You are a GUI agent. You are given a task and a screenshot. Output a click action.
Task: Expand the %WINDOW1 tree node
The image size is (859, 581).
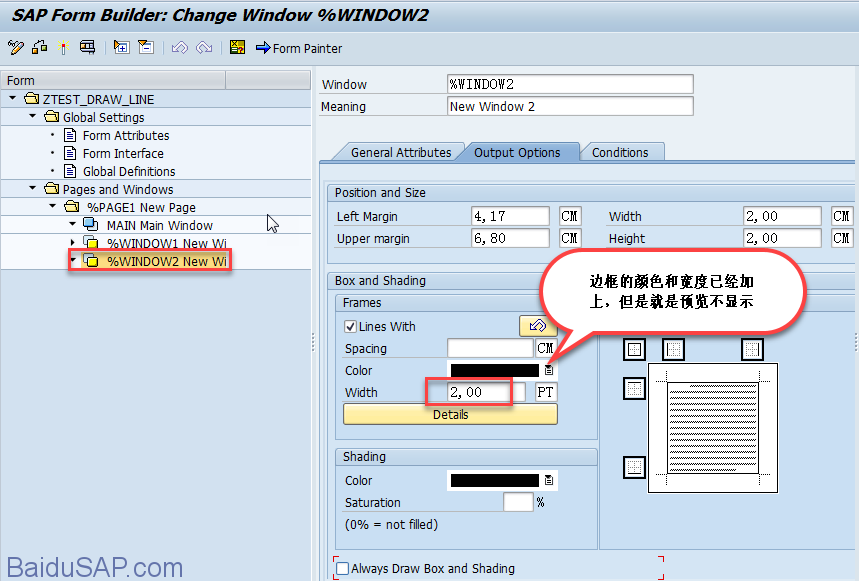(72, 243)
